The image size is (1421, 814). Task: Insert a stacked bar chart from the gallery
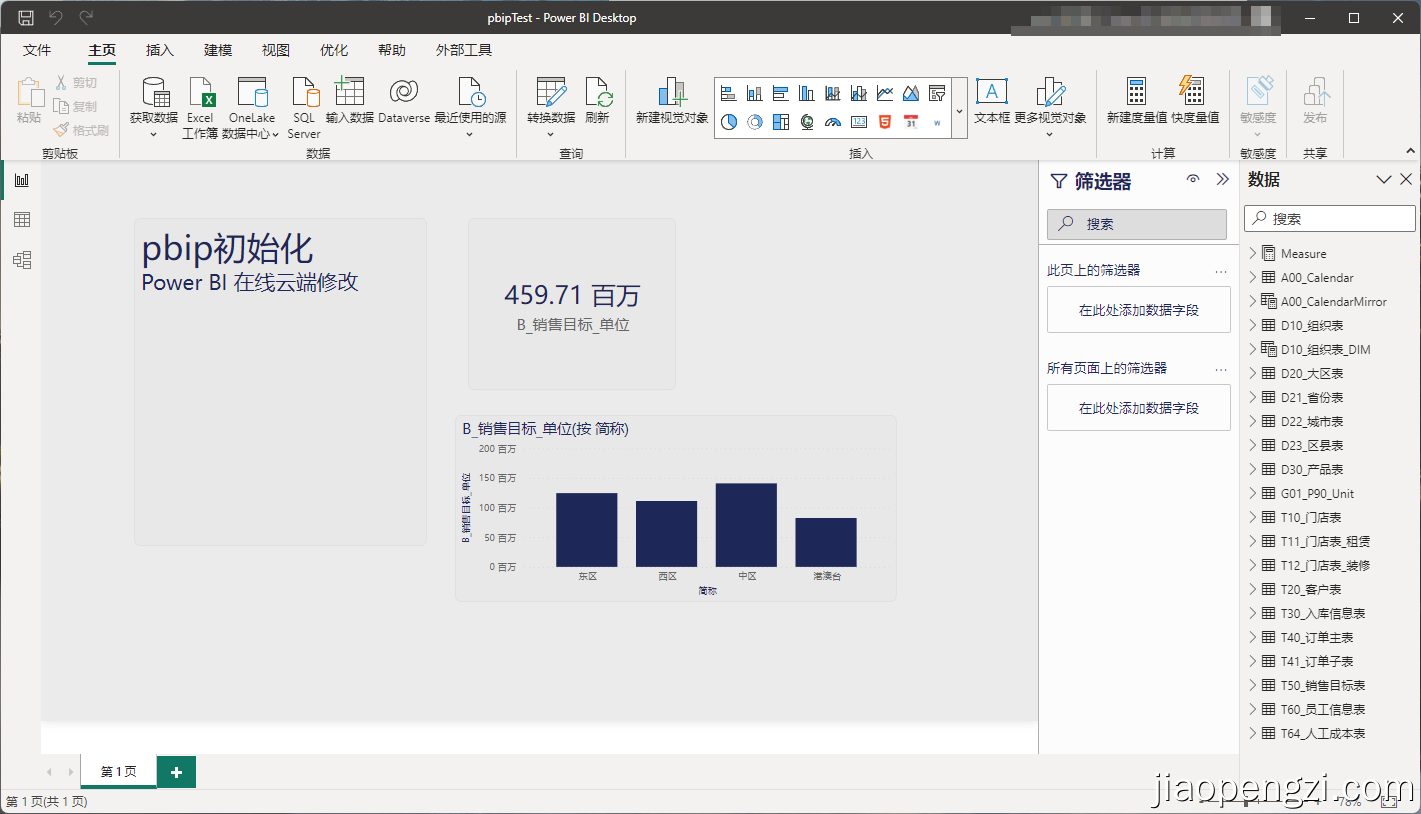point(729,94)
